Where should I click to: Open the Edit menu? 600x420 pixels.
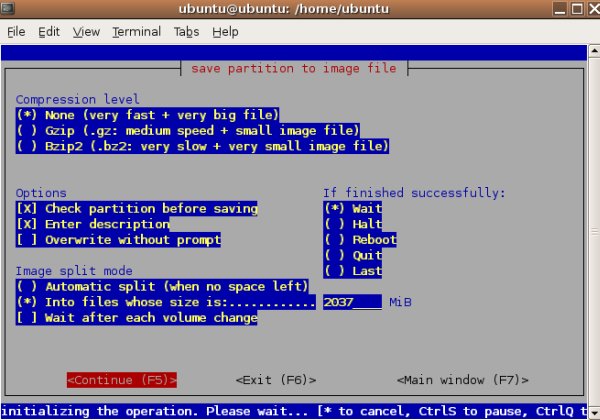coord(49,31)
